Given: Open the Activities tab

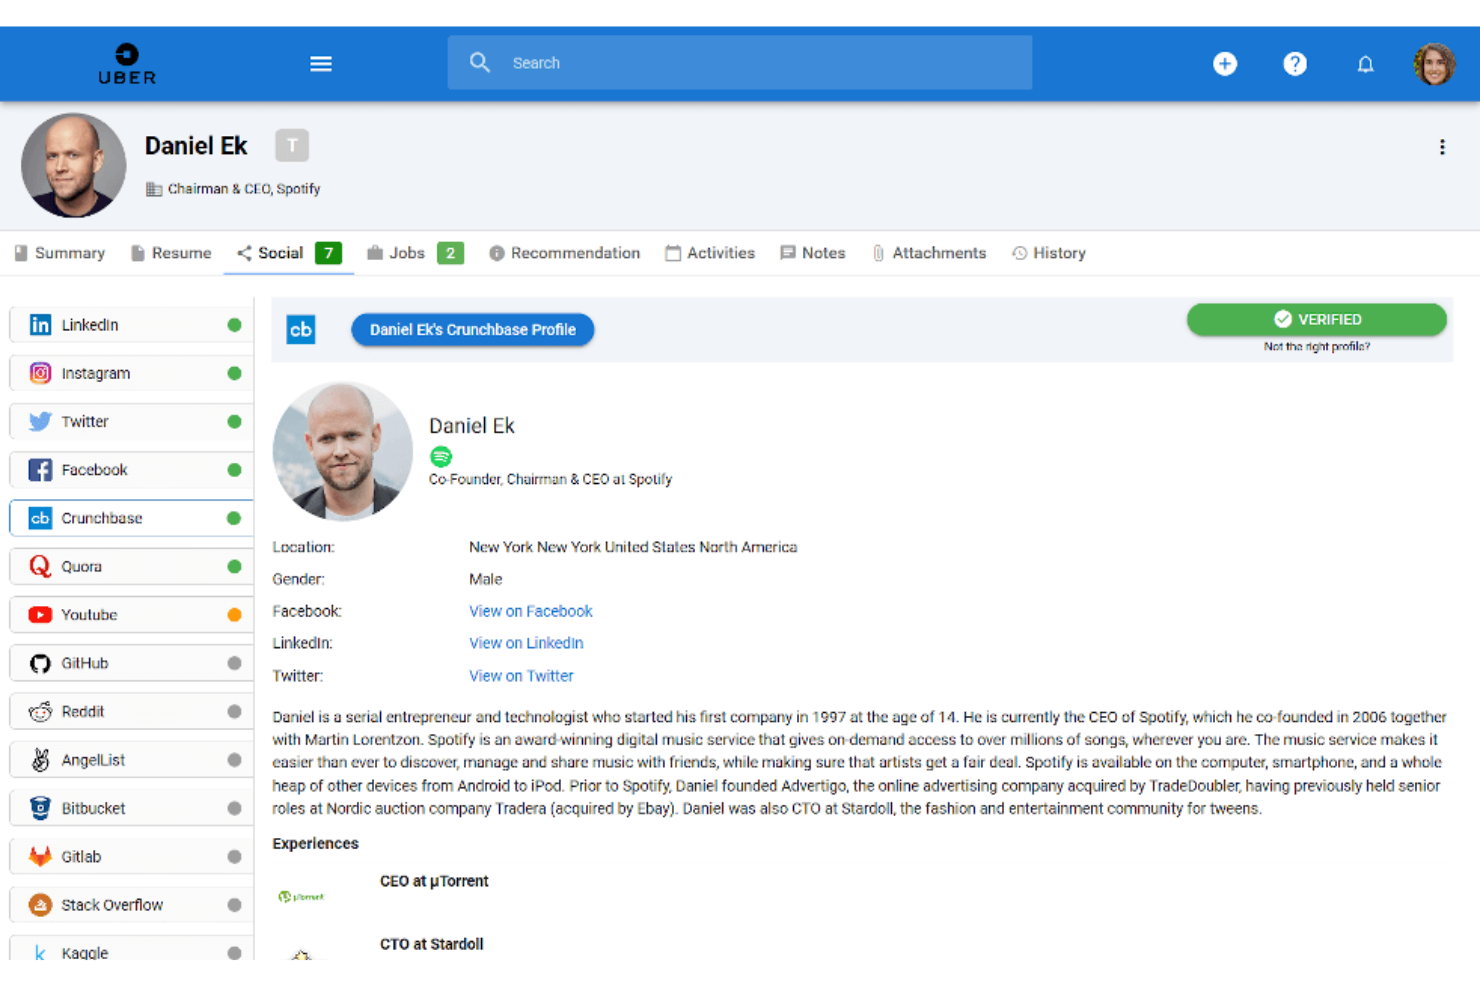Looking at the screenshot, I should [710, 253].
